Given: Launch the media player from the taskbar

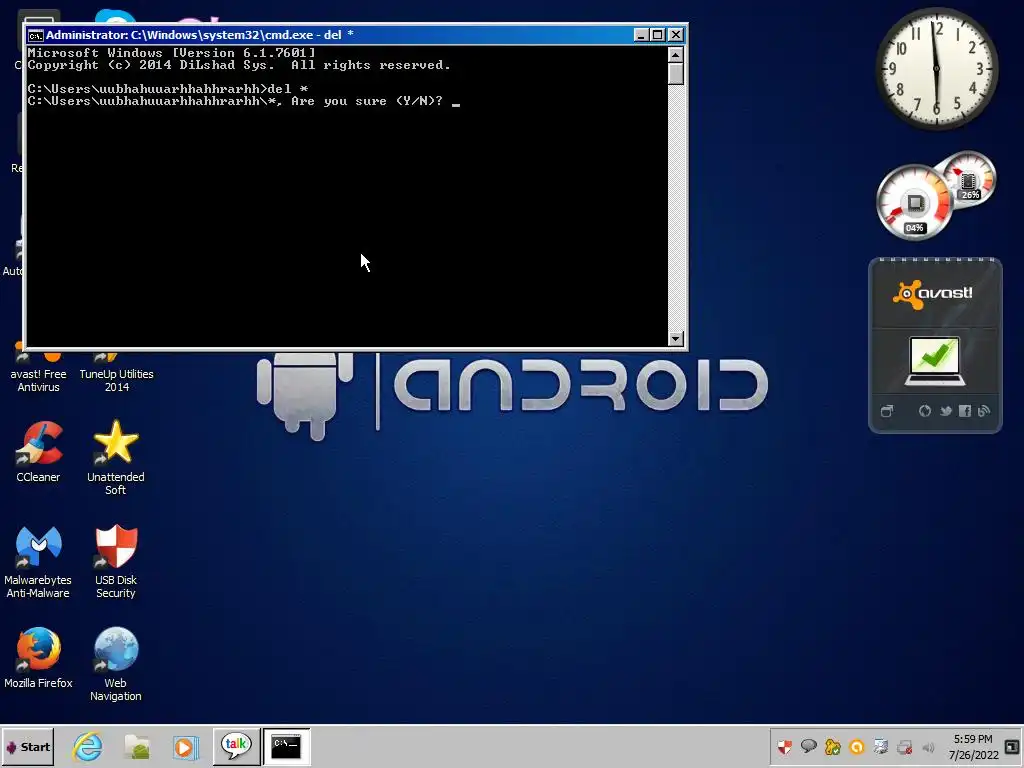Looking at the screenshot, I should click(185, 746).
